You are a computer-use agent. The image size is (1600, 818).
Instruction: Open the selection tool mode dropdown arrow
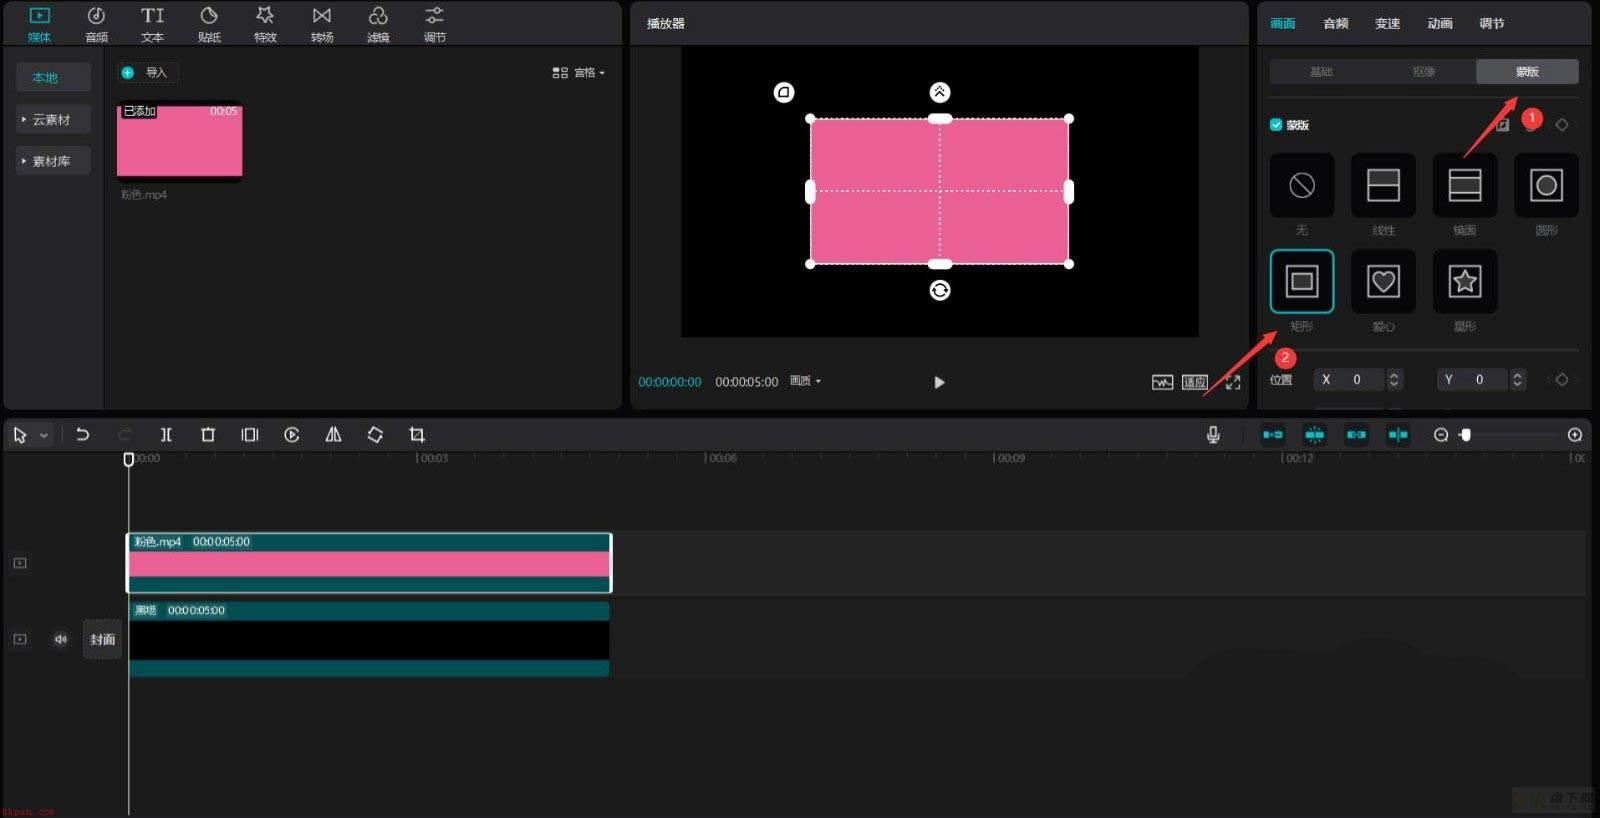43,435
